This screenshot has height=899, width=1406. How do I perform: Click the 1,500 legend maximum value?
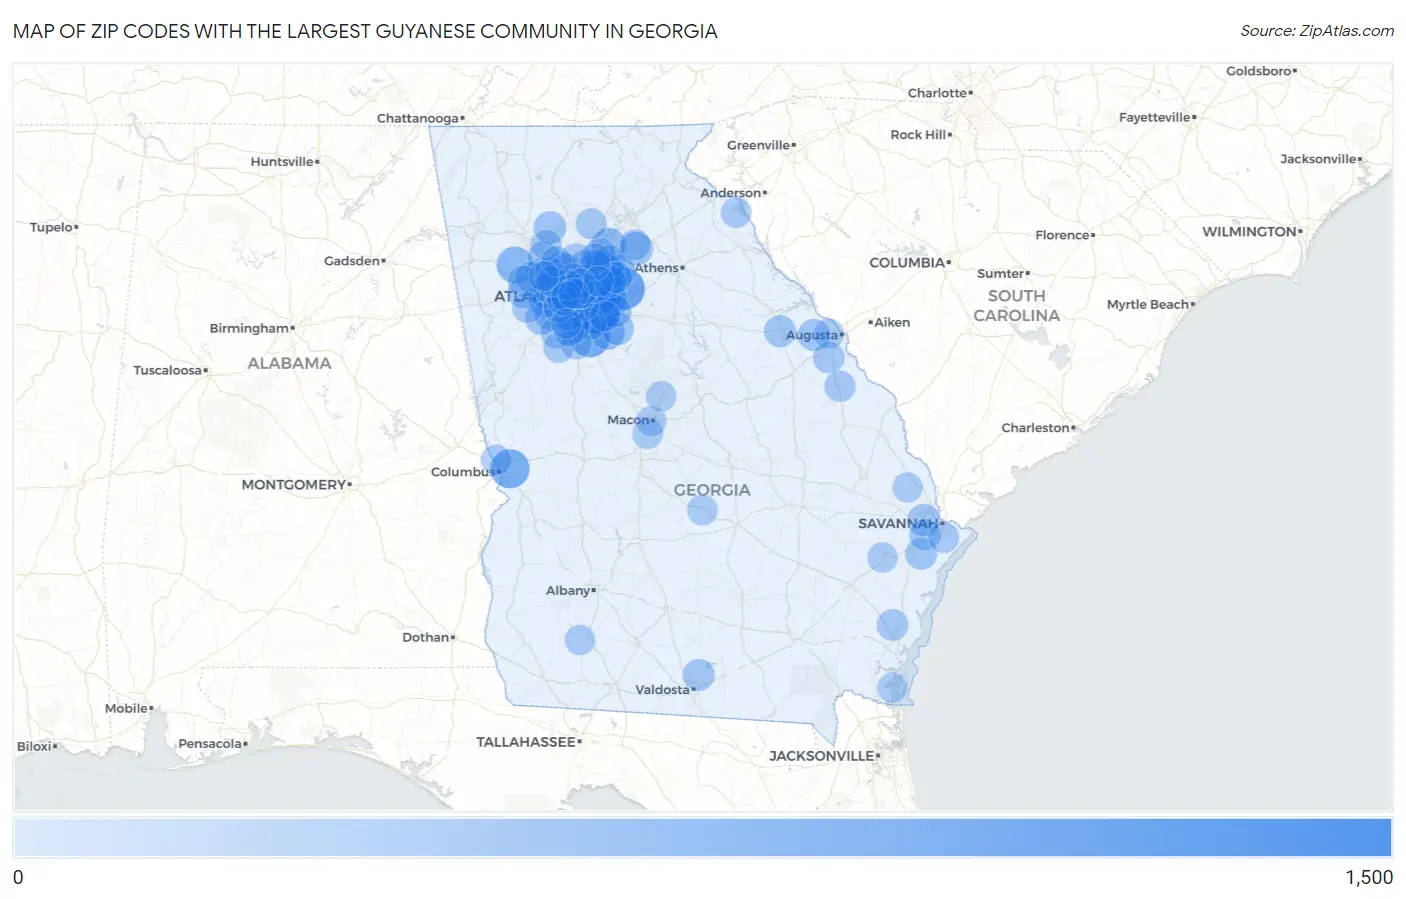(1369, 877)
